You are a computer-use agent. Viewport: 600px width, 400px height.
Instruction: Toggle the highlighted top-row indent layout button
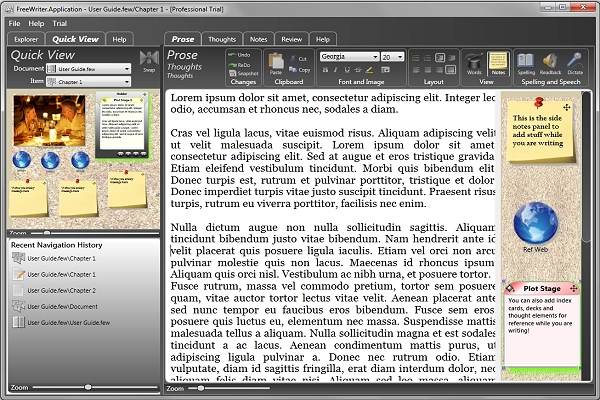click(440, 58)
